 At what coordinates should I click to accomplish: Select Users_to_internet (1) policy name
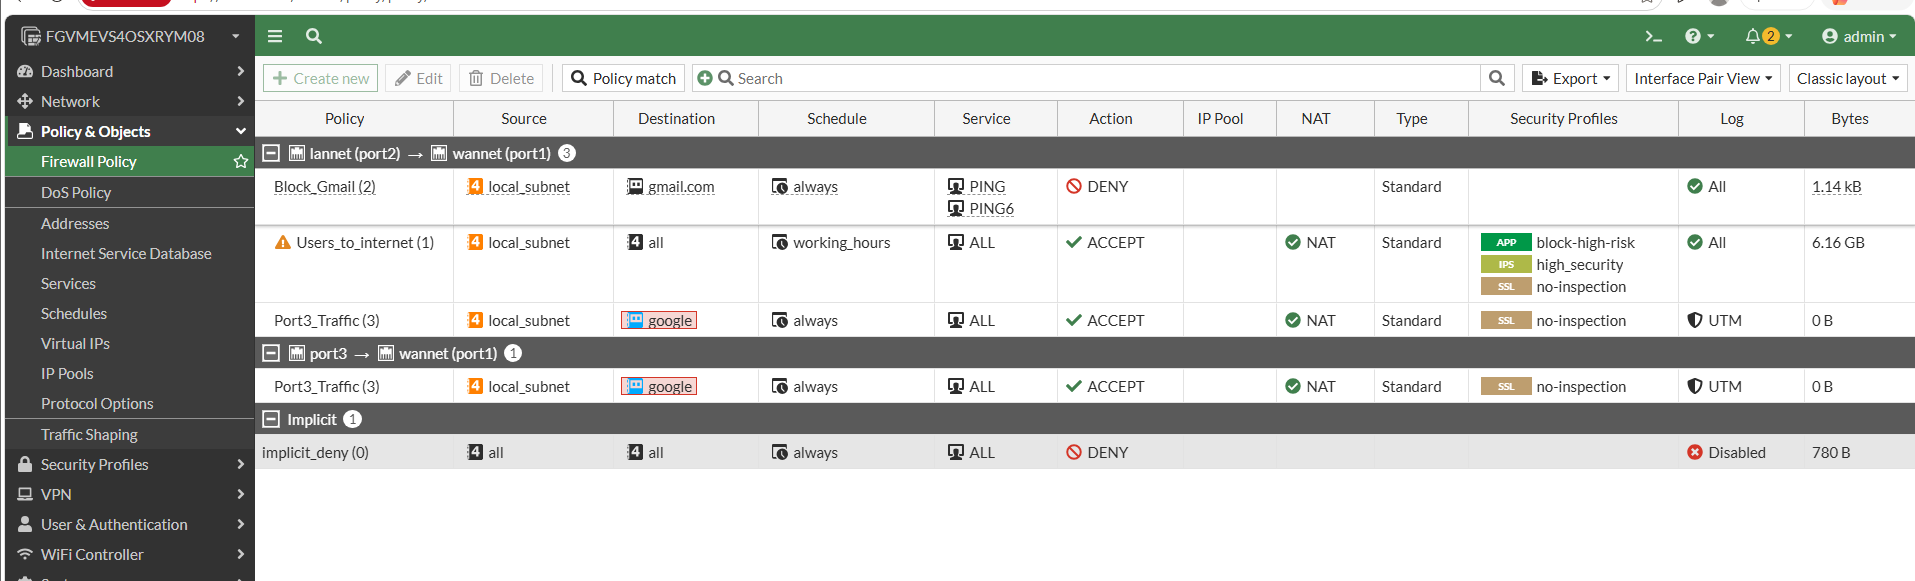[x=365, y=242]
